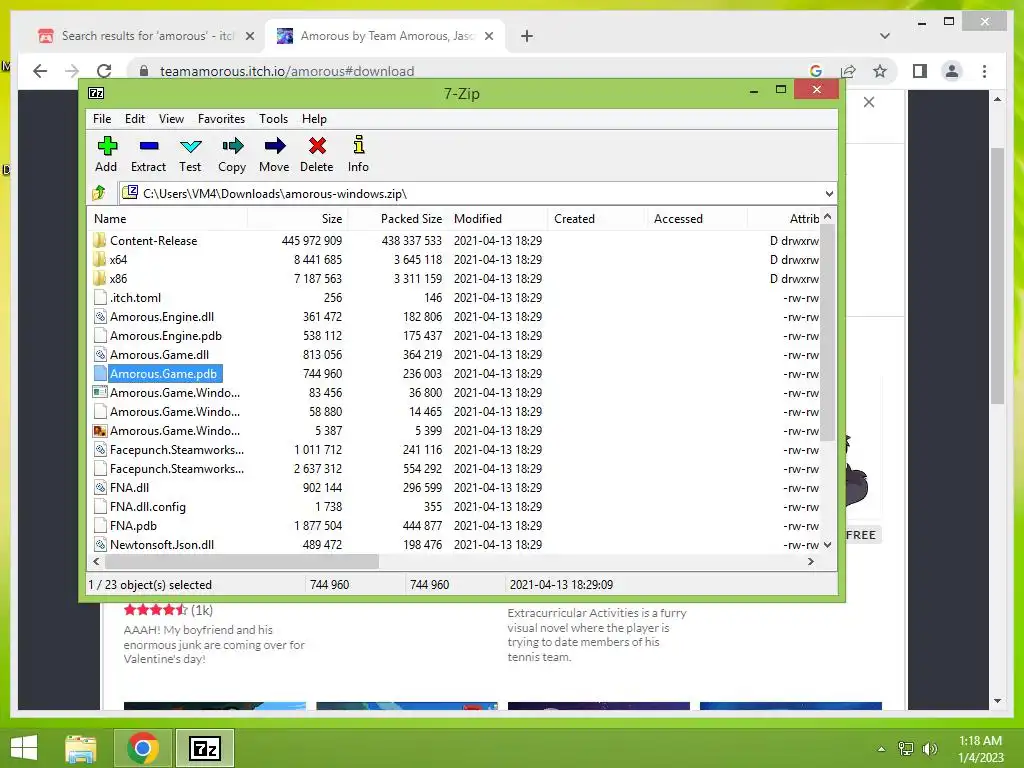Click the clock showing 1:18 AM

tap(980, 741)
